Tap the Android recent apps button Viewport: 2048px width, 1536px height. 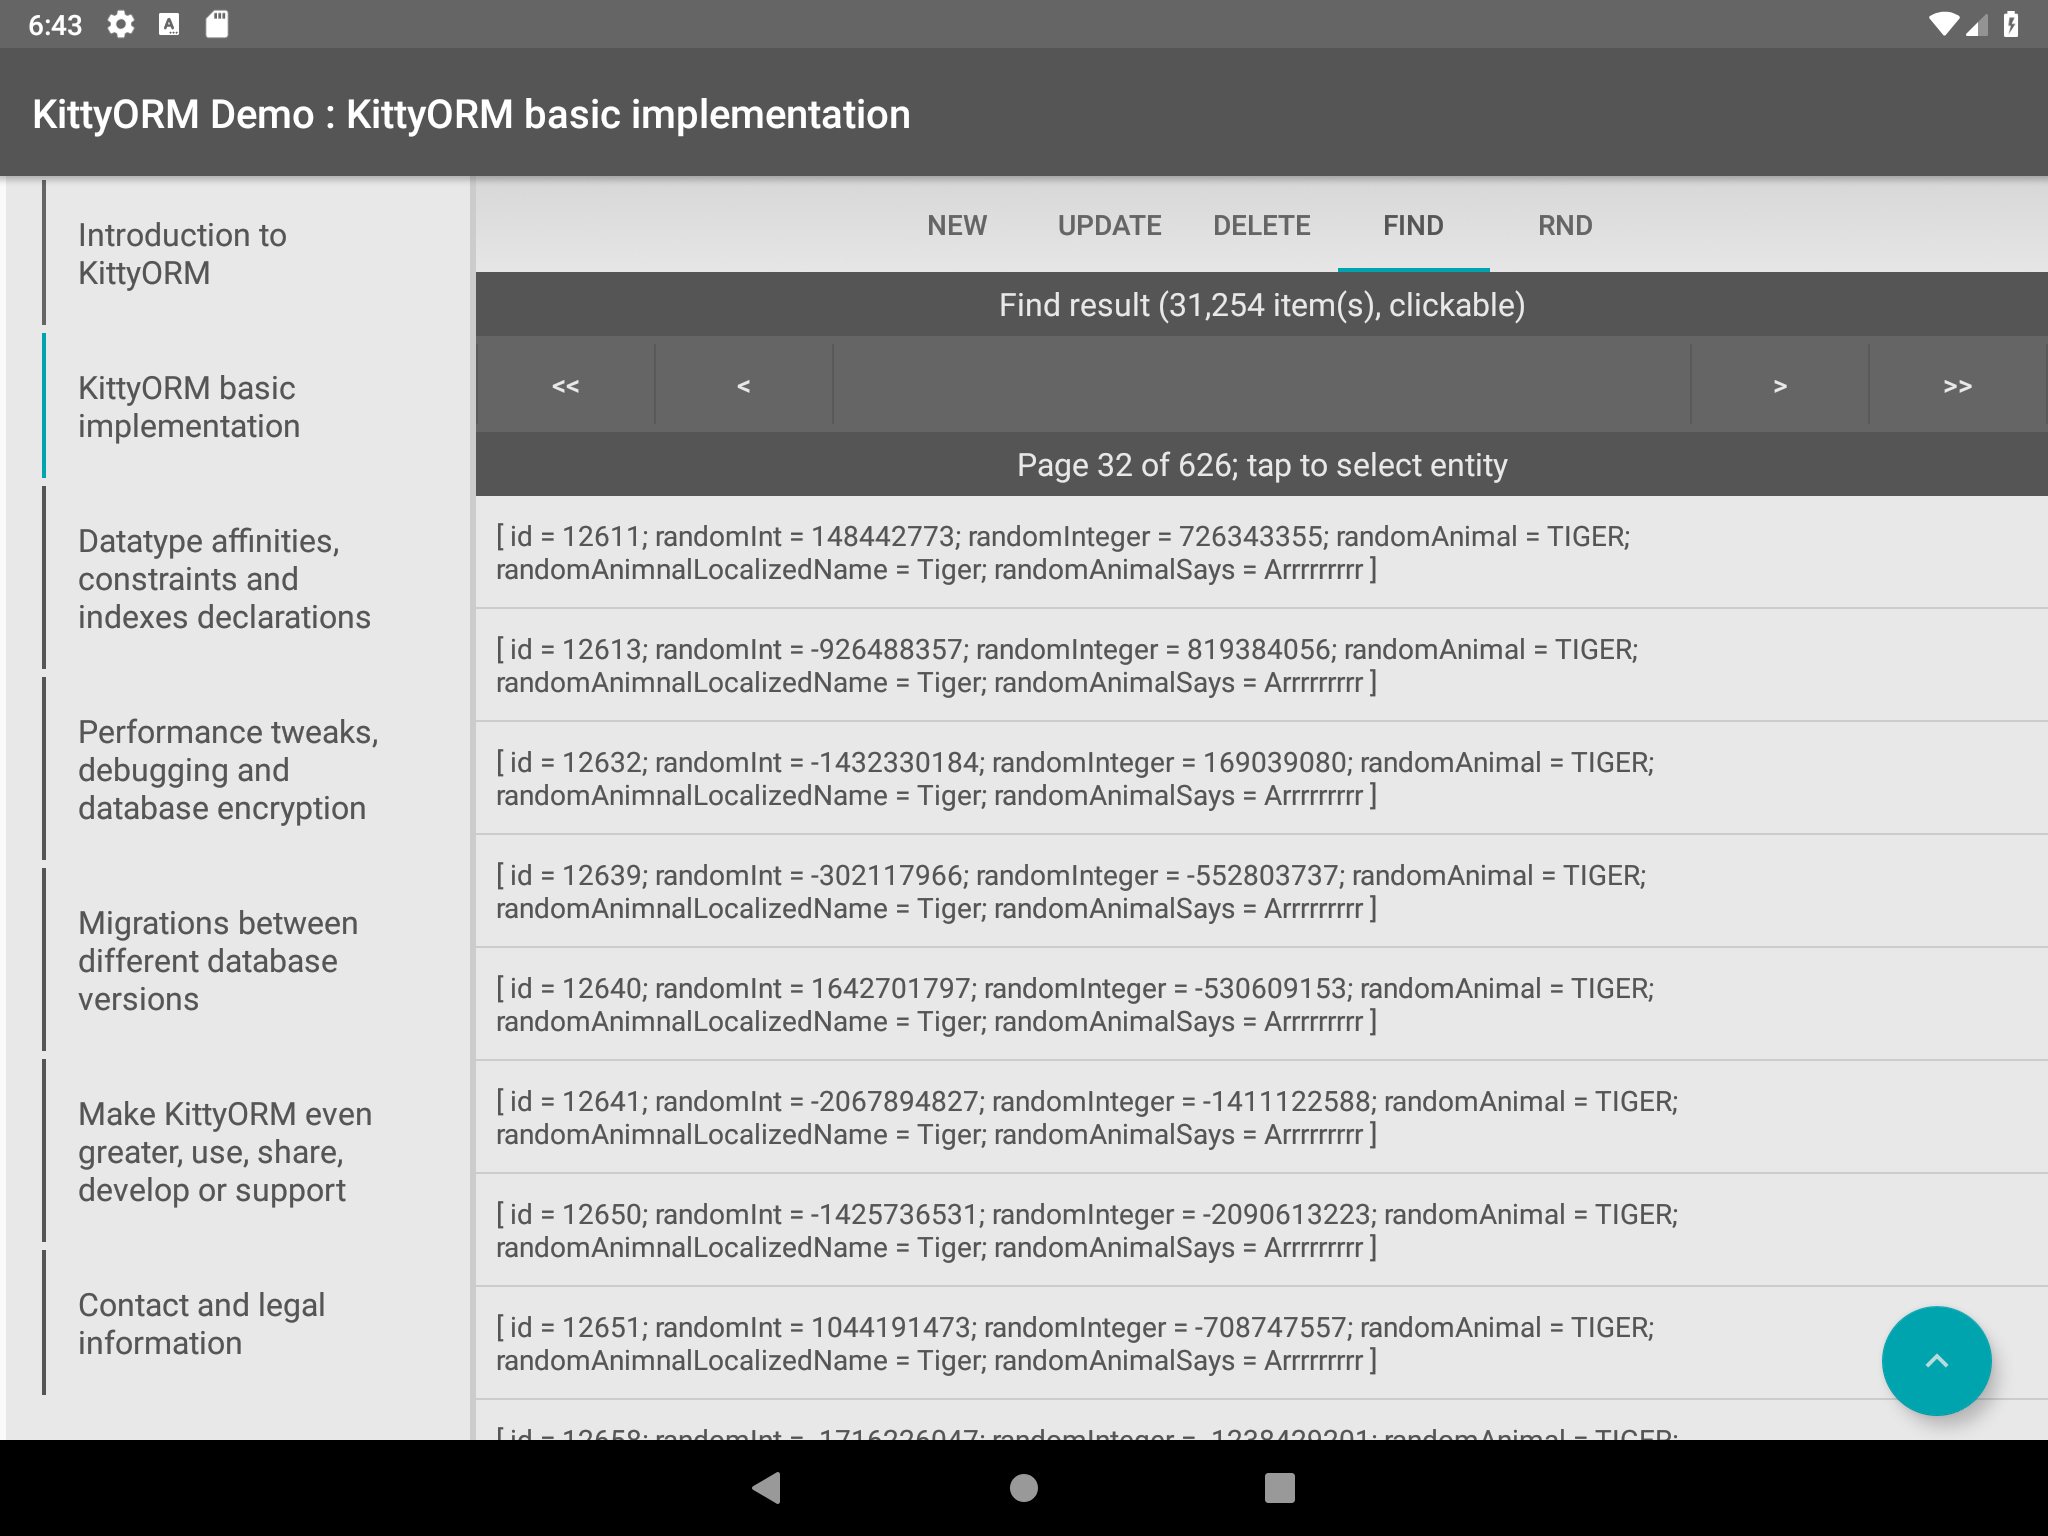coord(1280,1488)
